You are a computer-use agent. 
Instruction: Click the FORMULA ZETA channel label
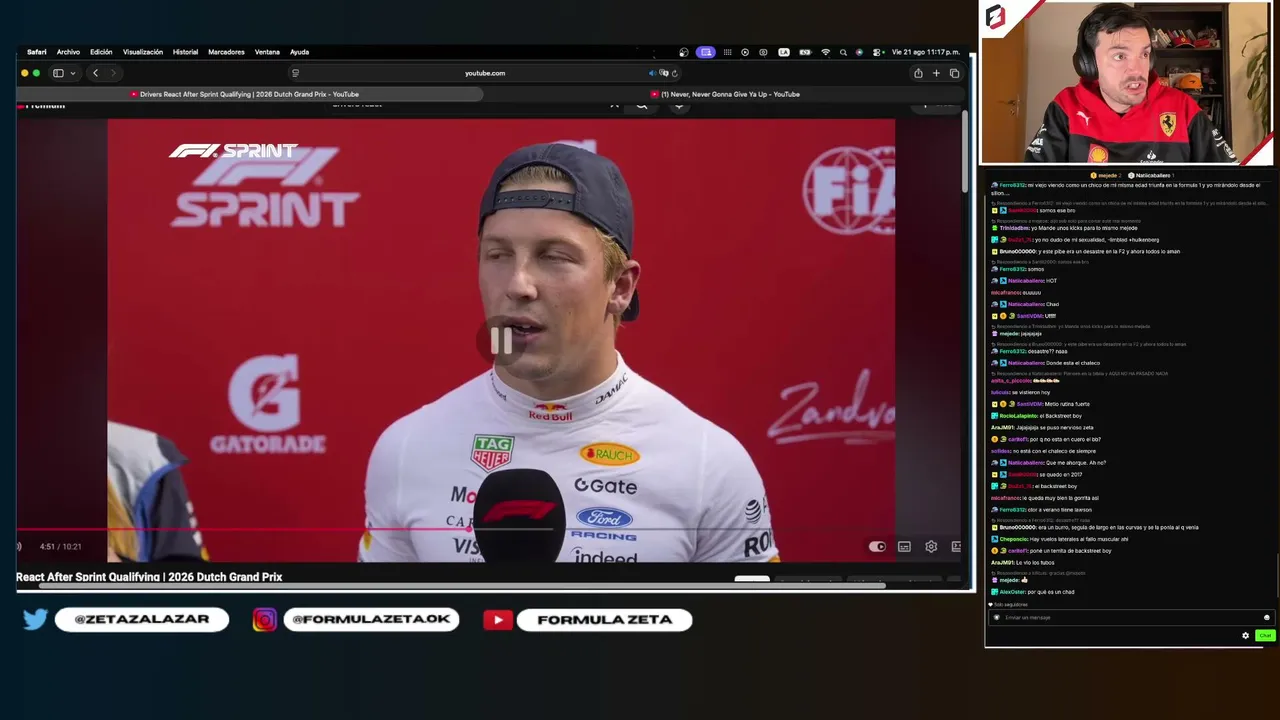(604, 620)
